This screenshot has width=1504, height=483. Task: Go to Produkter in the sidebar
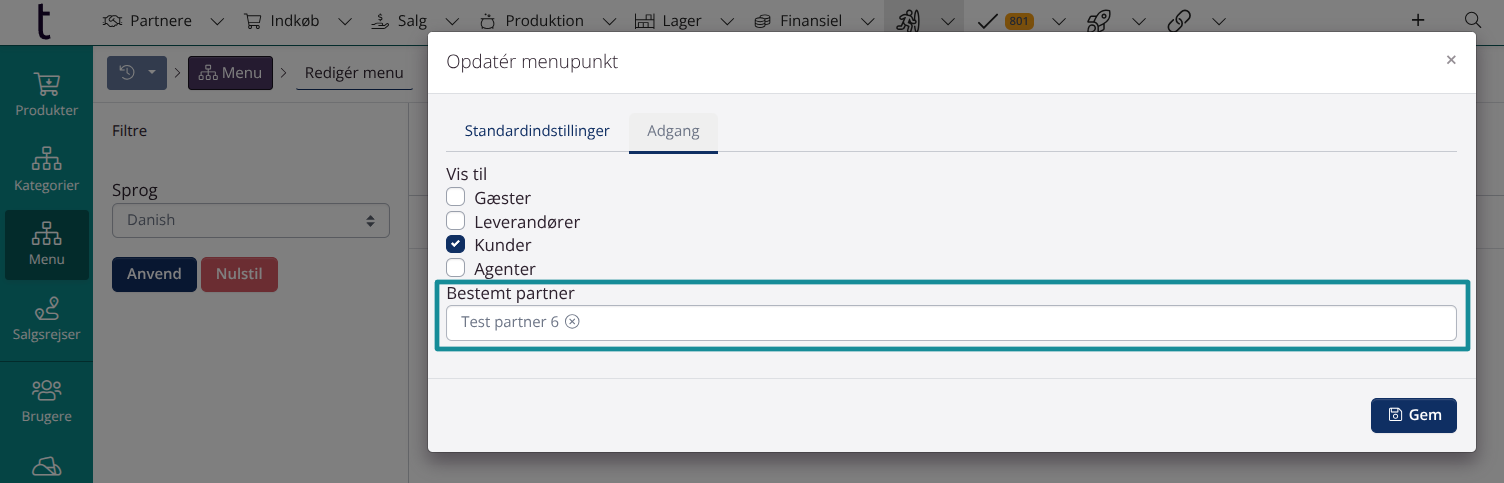[46, 94]
